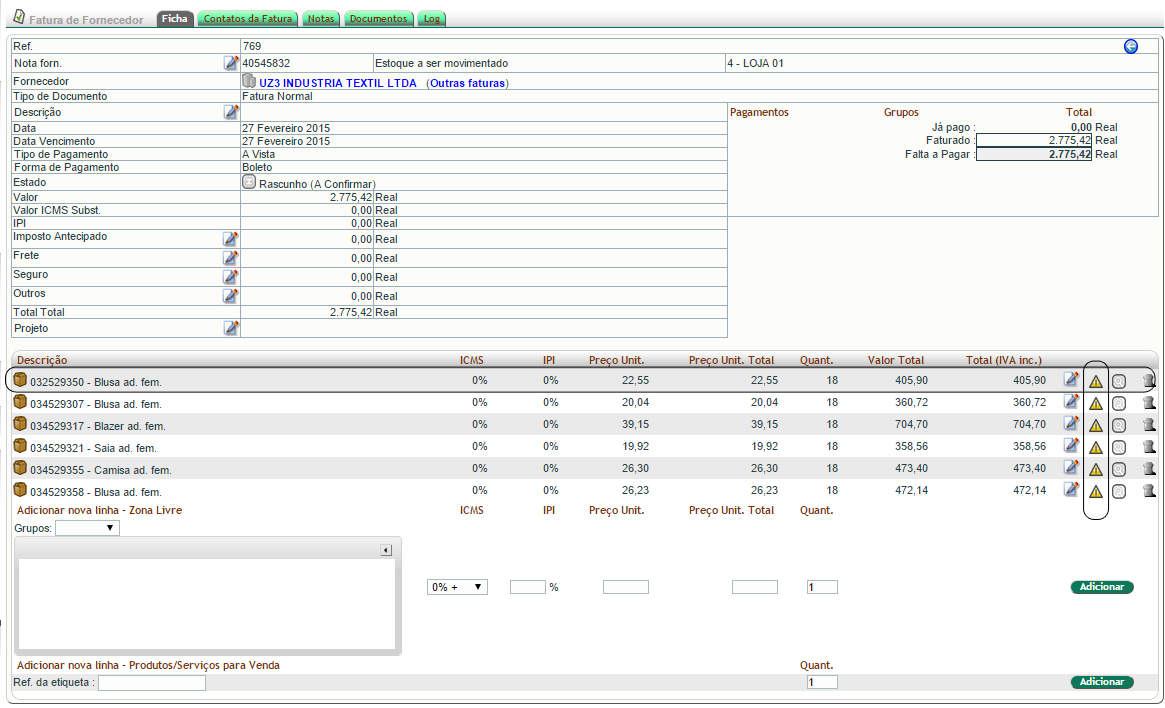Viewport: 1165px width, 708px height.
Task: Click Adicionar button in Ref. da etiqueta row
Action: (x=1102, y=682)
